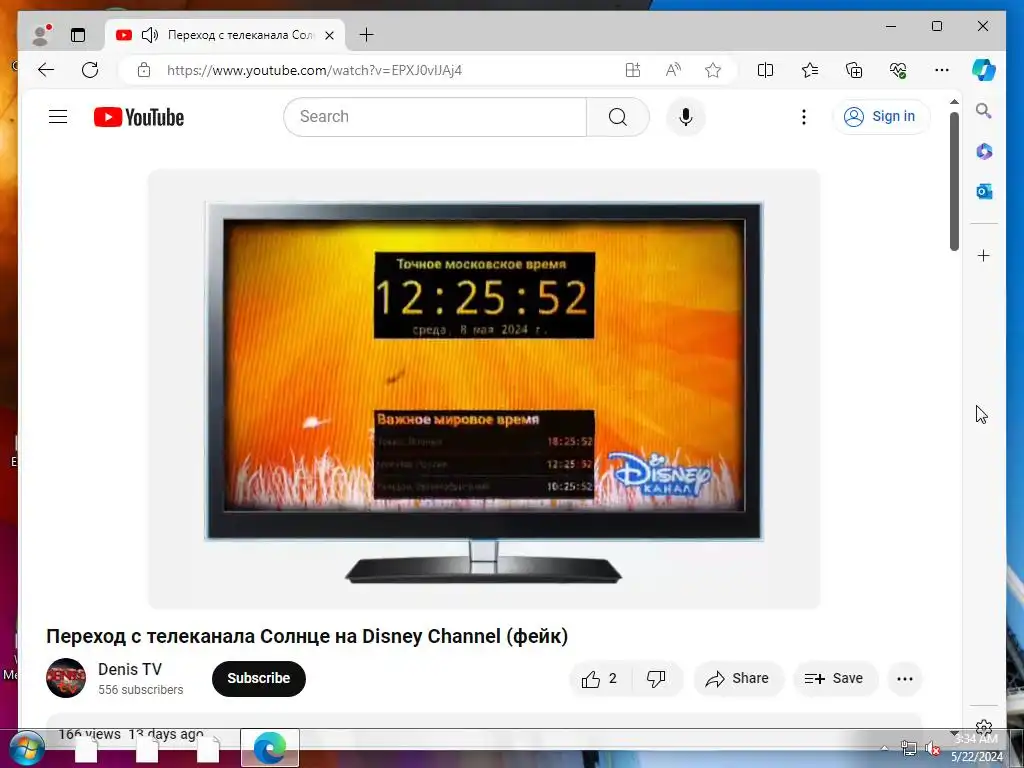Viewport: 1024px width, 768px height.
Task: Open Outlook in the Edge sidebar
Action: 984,191
